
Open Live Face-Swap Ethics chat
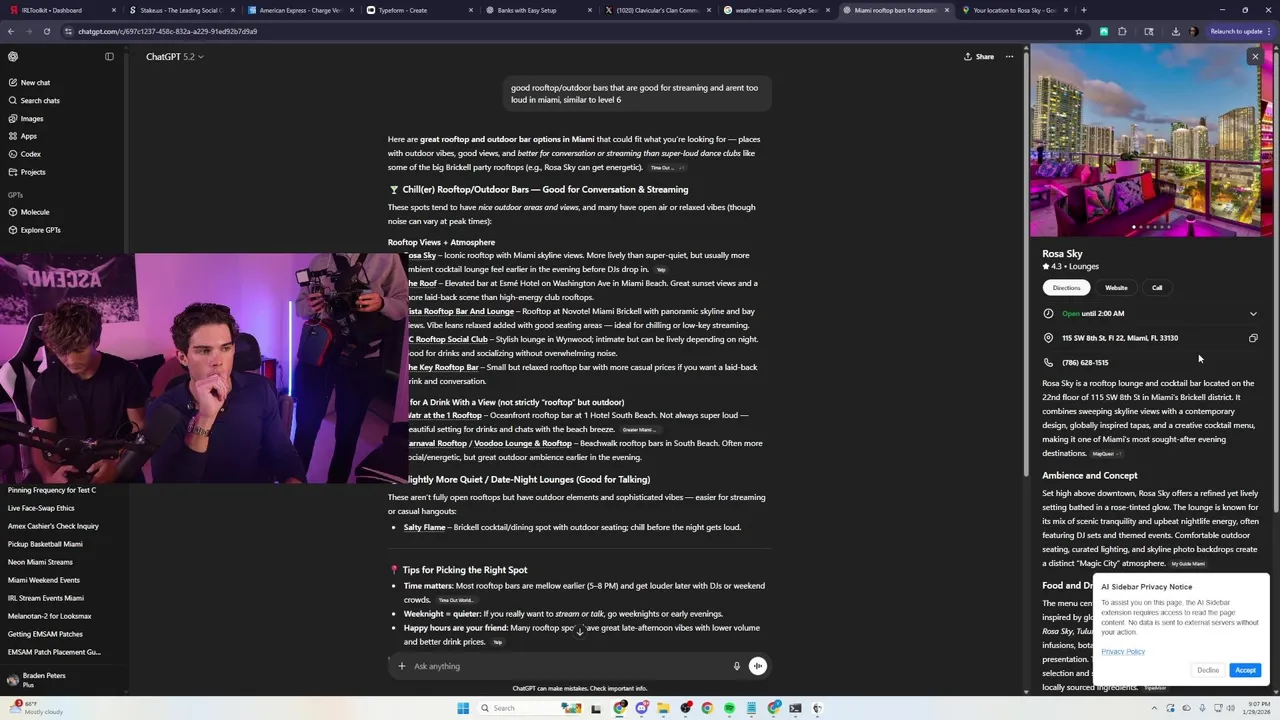click(41, 508)
